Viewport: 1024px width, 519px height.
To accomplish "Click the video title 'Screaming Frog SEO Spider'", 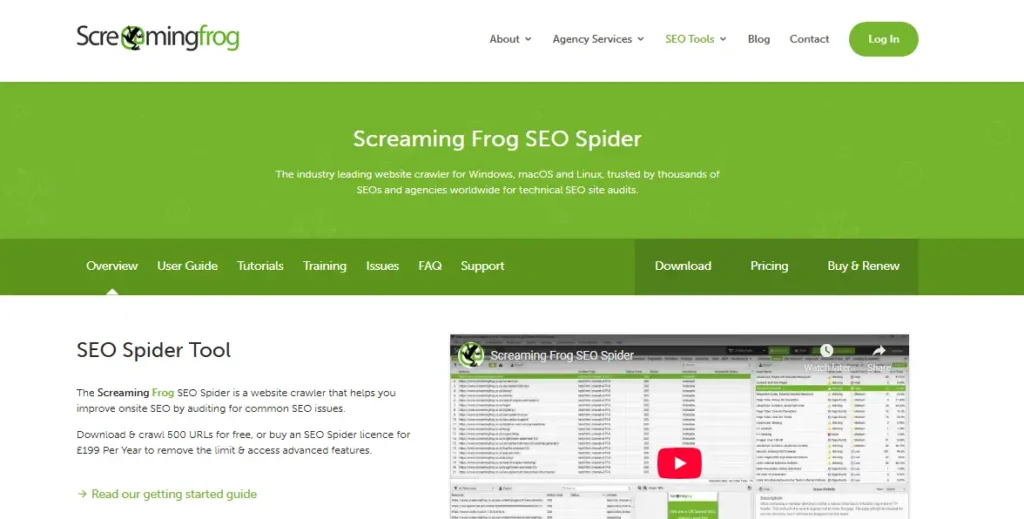I will point(562,356).
